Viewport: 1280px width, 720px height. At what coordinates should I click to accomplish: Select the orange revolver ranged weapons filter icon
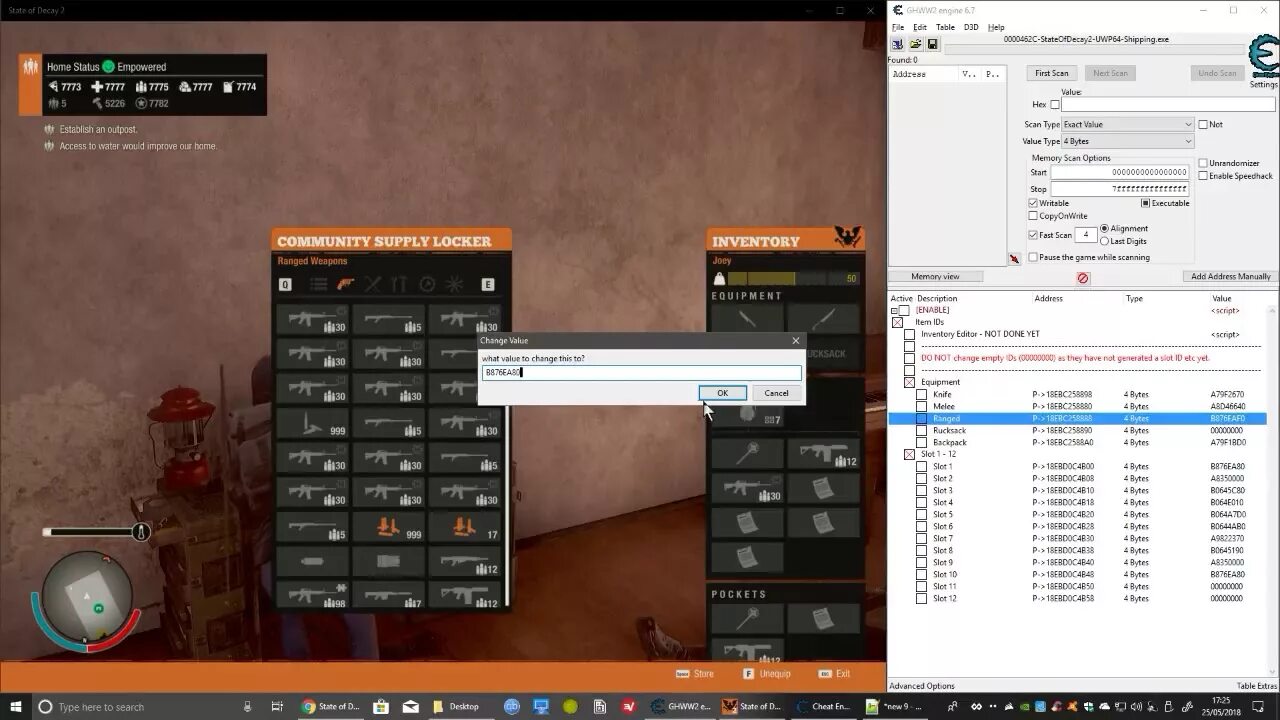[346, 285]
